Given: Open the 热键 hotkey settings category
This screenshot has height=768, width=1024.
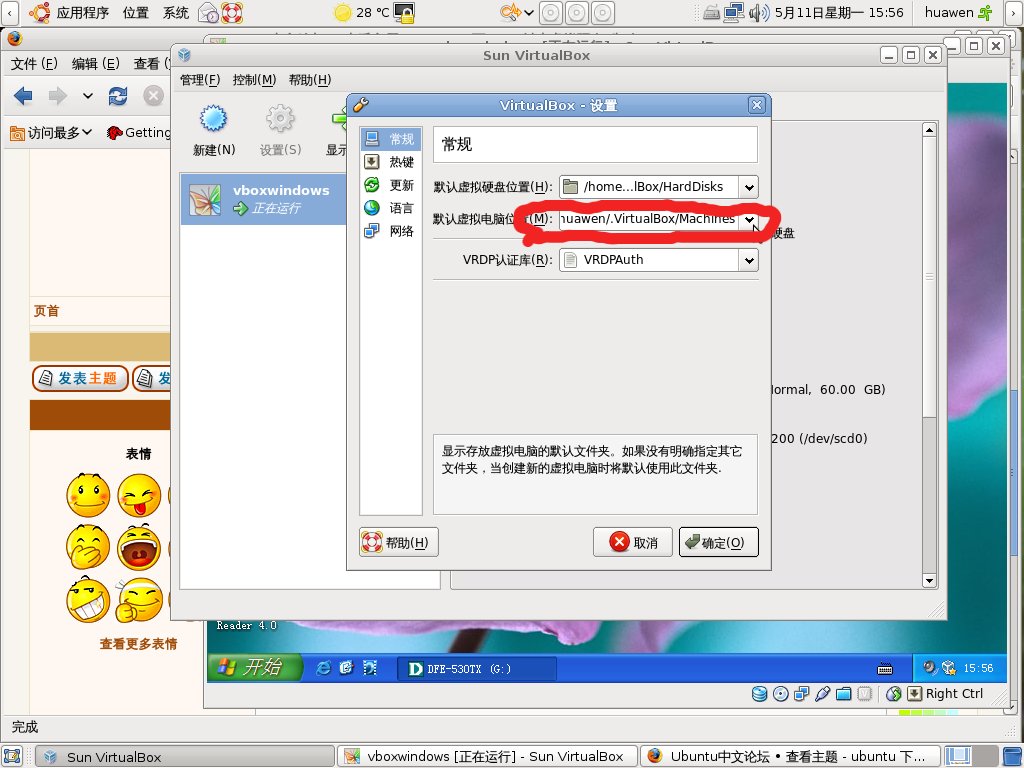Looking at the screenshot, I should point(391,162).
